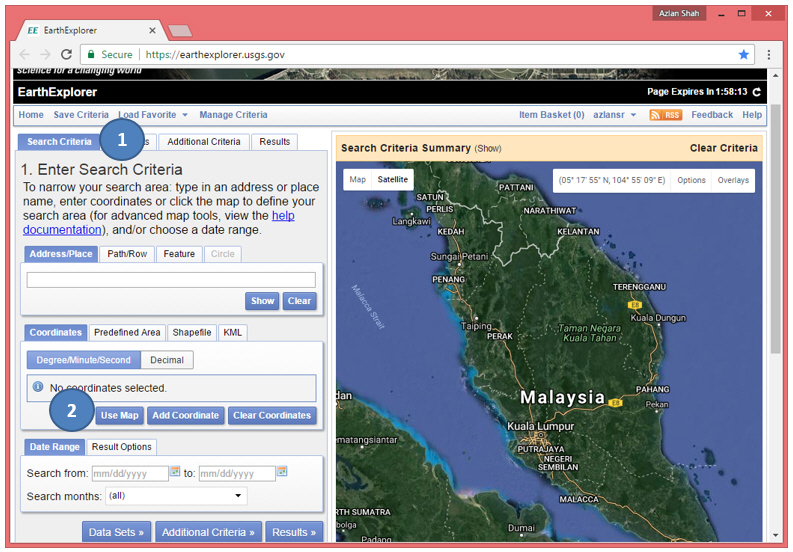Viewport: 793px width, 552px height.
Task: Go to Home in the navigation bar
Action: [31, 115]
